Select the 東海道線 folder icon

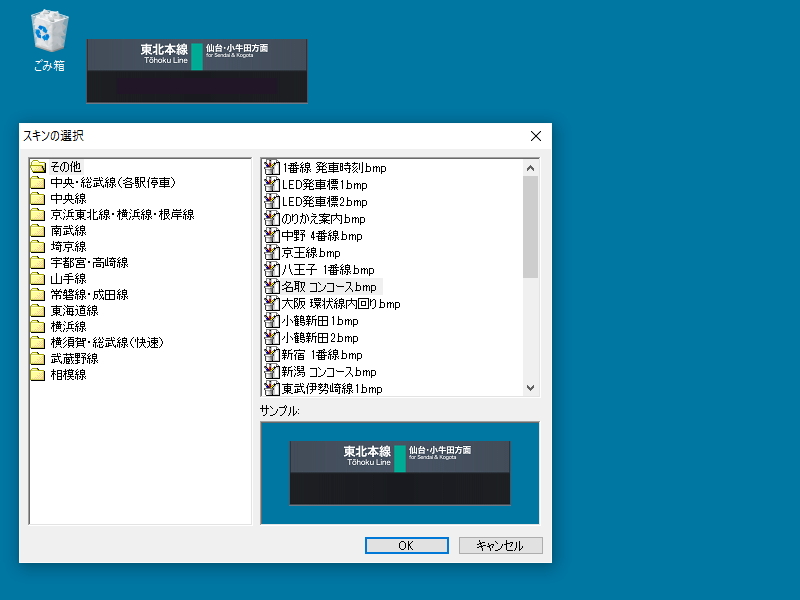pyautogui.click(x=38, y=311)
